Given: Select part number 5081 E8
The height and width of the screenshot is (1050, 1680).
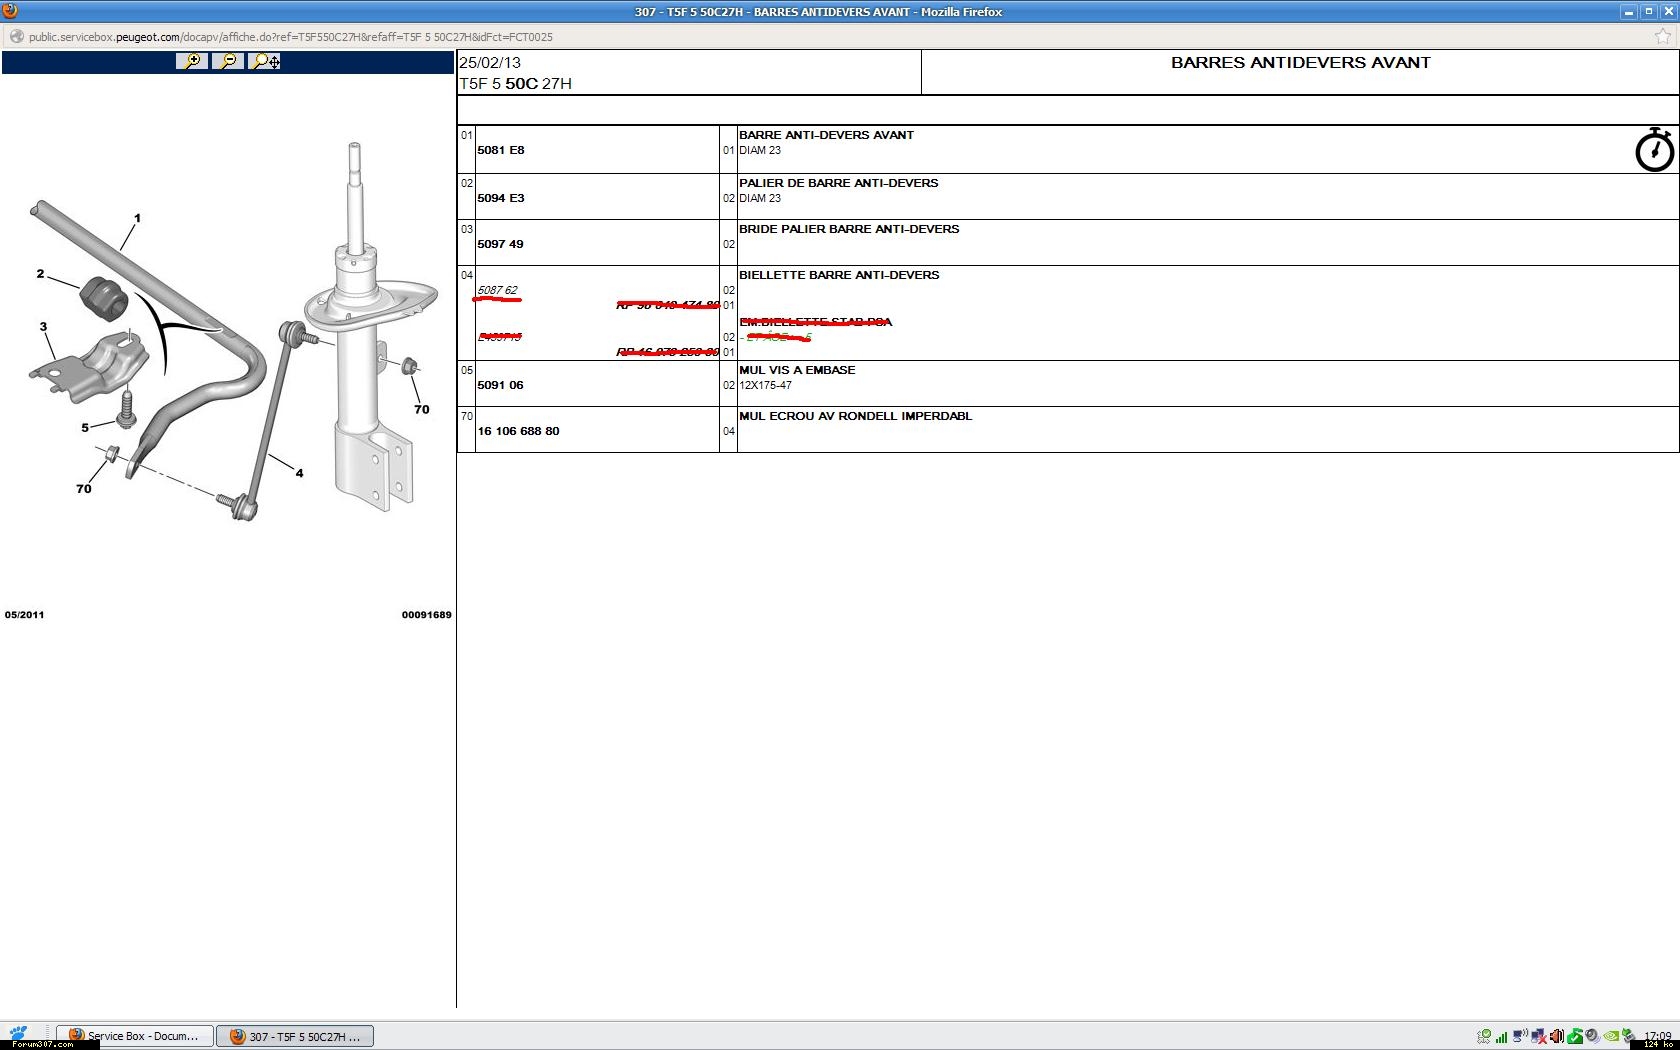Looking at the screenshot, I should pos(501,150).
